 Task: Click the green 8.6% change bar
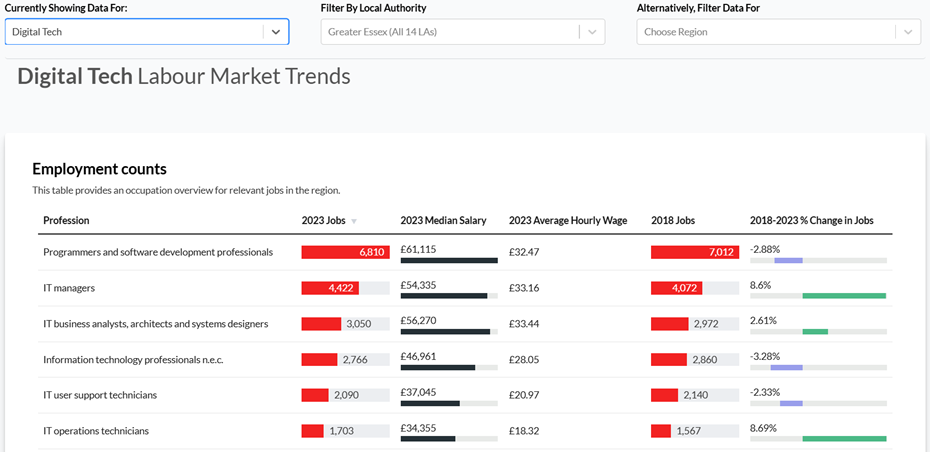pyautogui.click(x=843, y=296)
